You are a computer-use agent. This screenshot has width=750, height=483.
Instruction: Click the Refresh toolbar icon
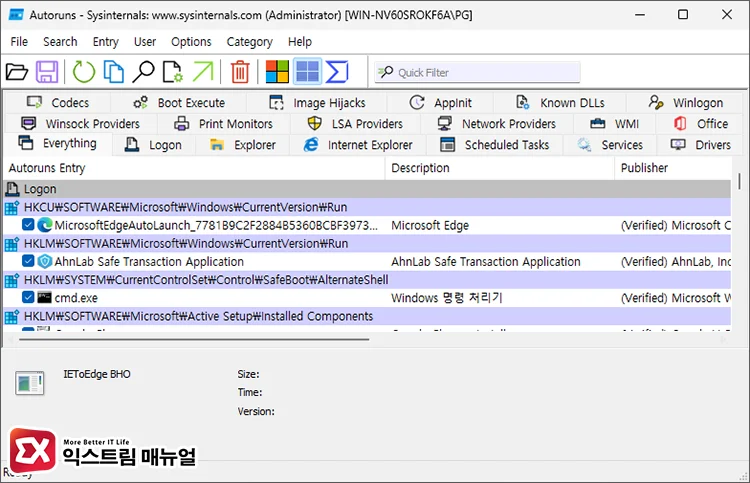83,72
